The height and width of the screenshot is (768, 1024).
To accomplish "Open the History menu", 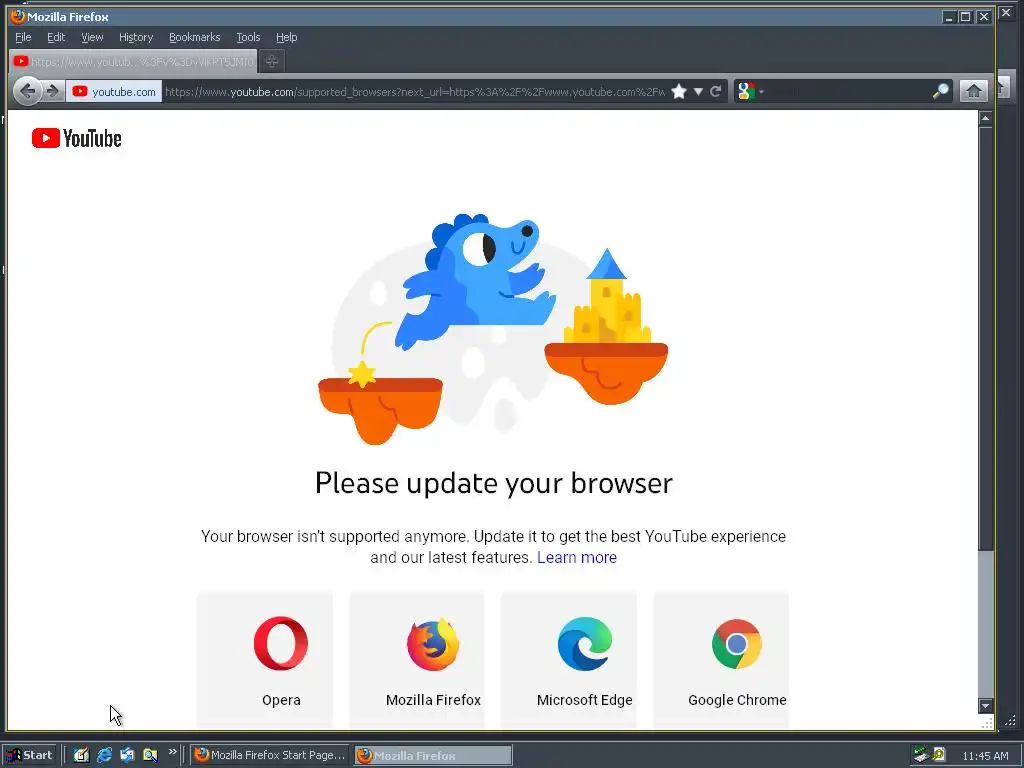I will [136, 37].
